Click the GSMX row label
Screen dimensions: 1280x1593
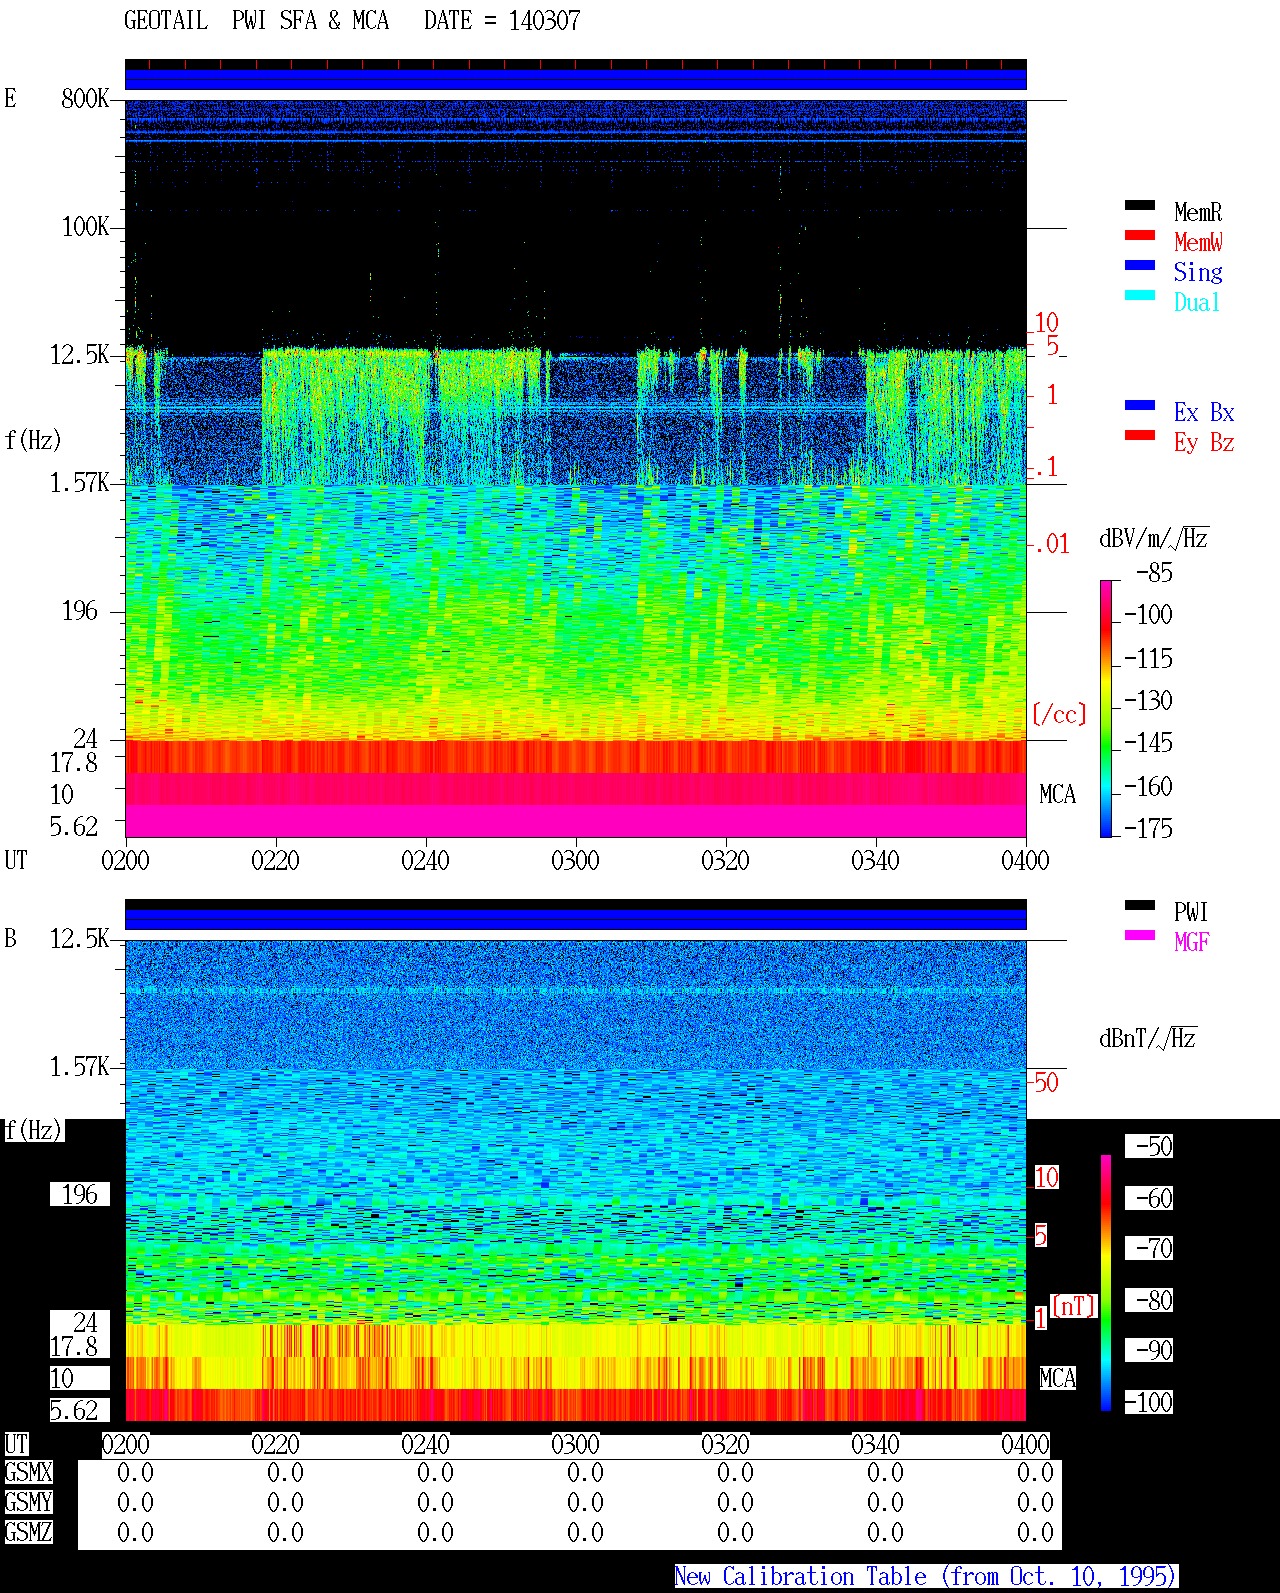28,1472
